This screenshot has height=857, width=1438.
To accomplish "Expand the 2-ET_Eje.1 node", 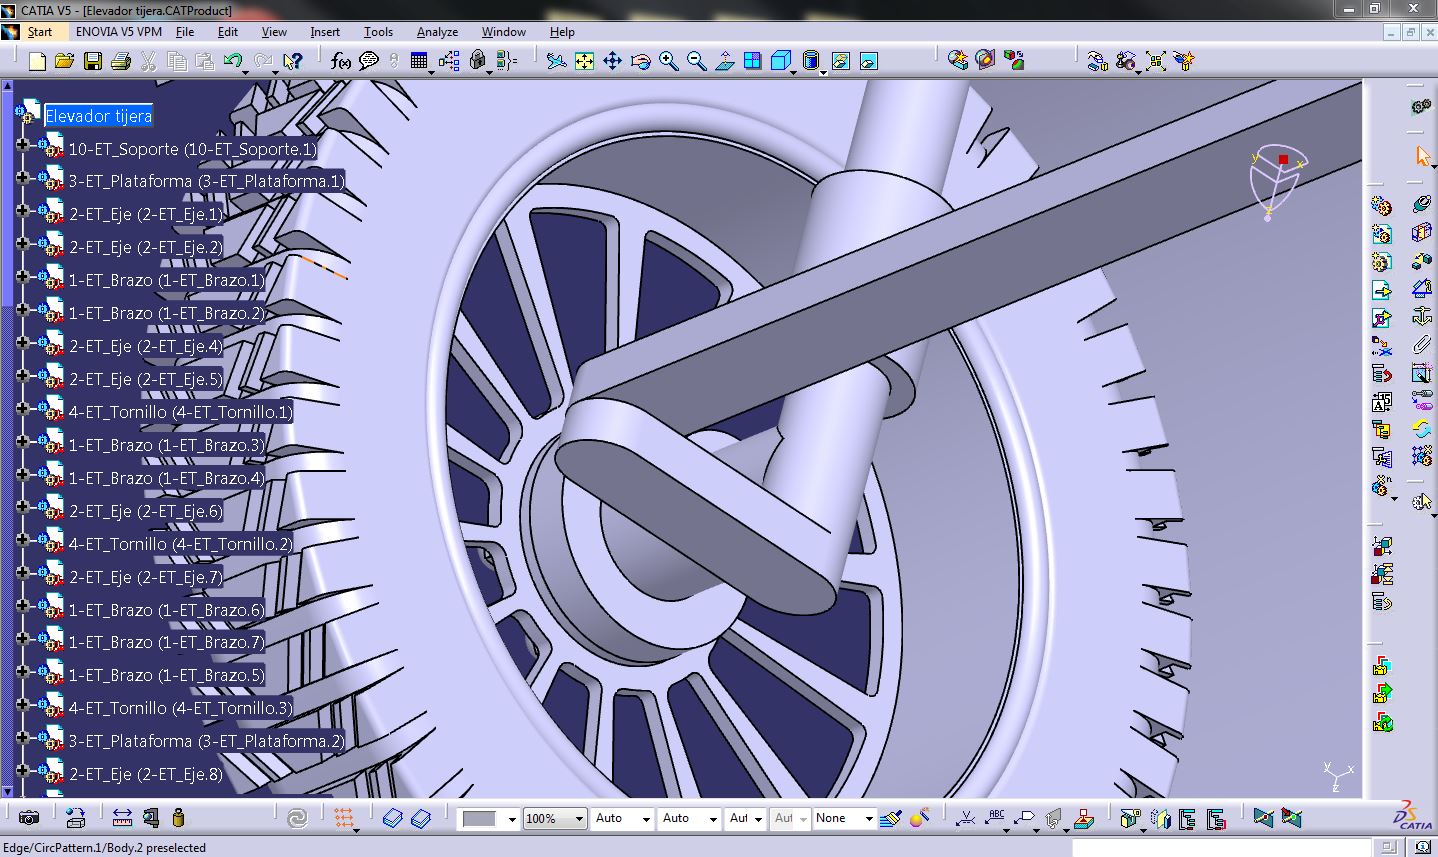I will 22,211.
